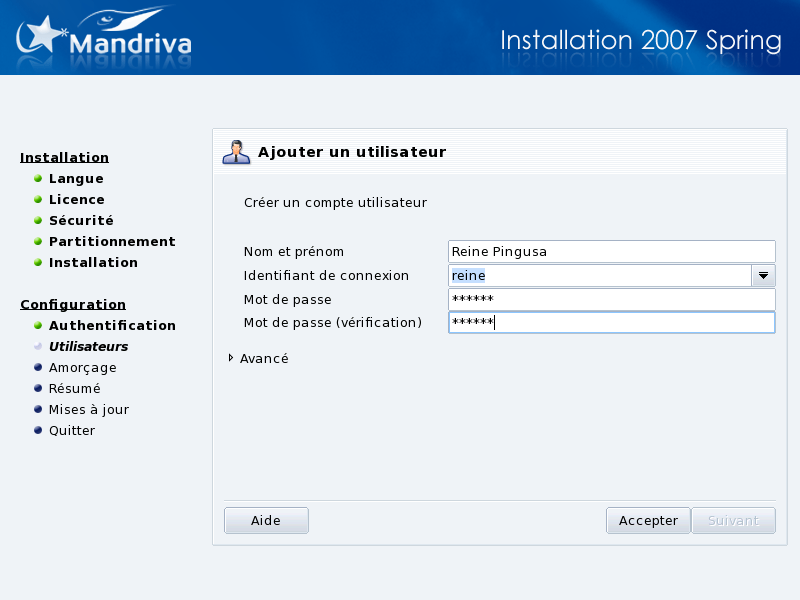
Task: Click the green bullet next to Authentification
Action: point(38,326)
